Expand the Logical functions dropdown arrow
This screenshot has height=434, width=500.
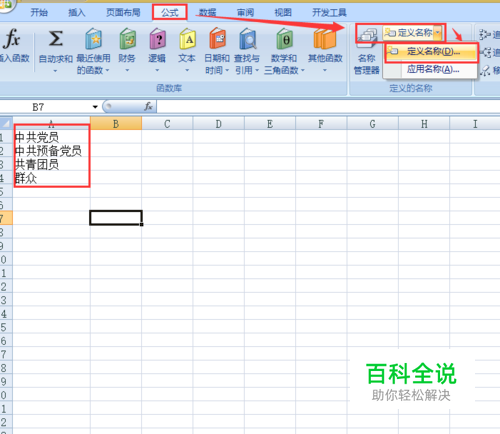(x=157, y=70)
